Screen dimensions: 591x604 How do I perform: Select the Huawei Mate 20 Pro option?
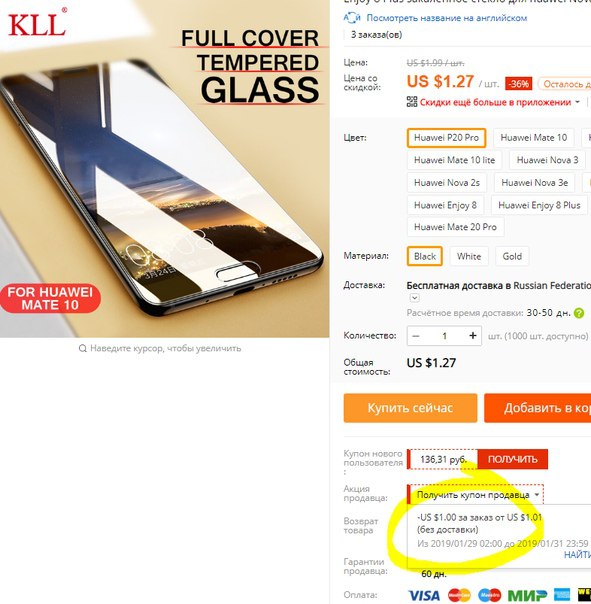point(455,227)
